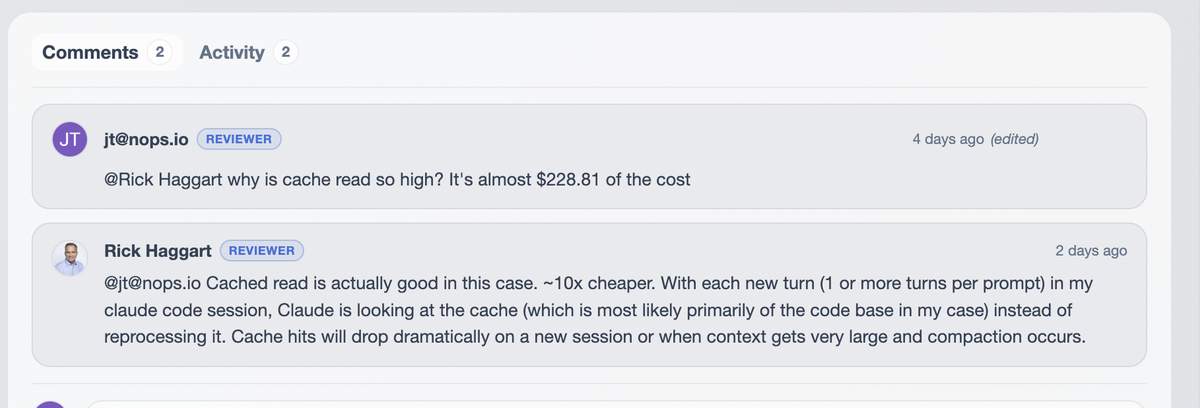Click the @jt@nops.io mention in reply
Image resolution: width=1200 pixels, height=408 pixels.
(153, 281)
